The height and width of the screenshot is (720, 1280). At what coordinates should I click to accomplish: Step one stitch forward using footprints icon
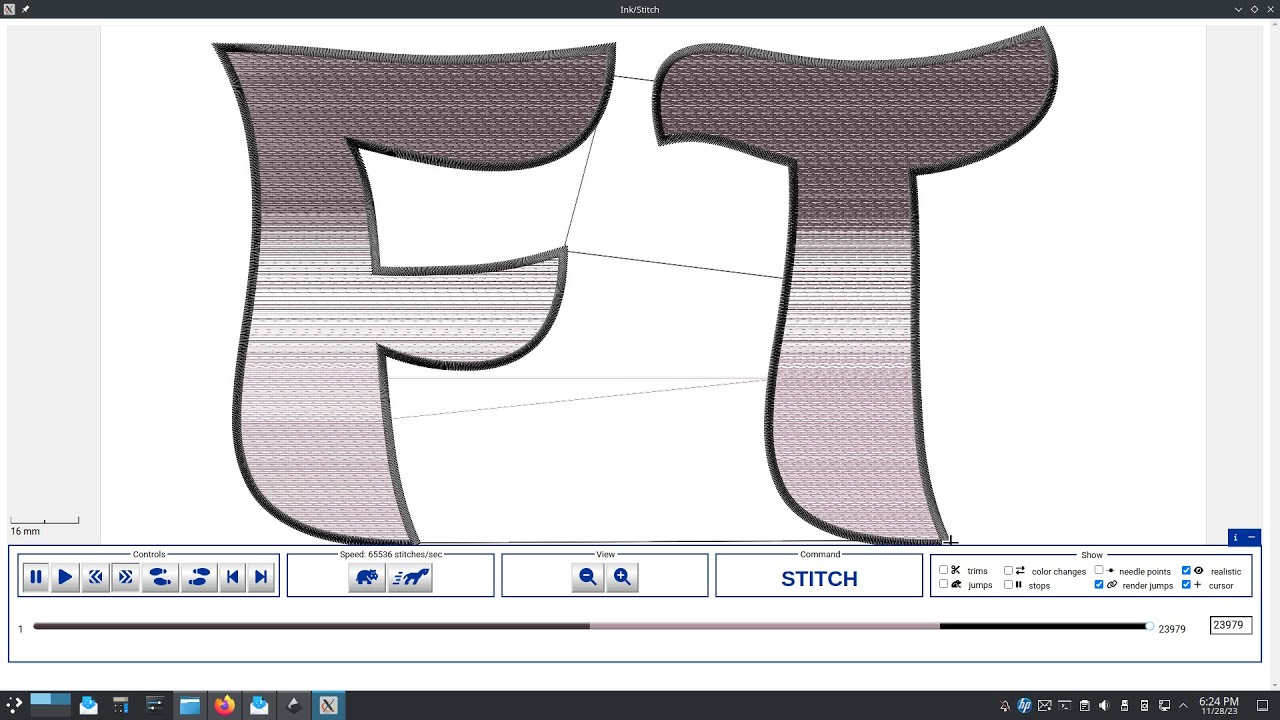coord(199,577)
